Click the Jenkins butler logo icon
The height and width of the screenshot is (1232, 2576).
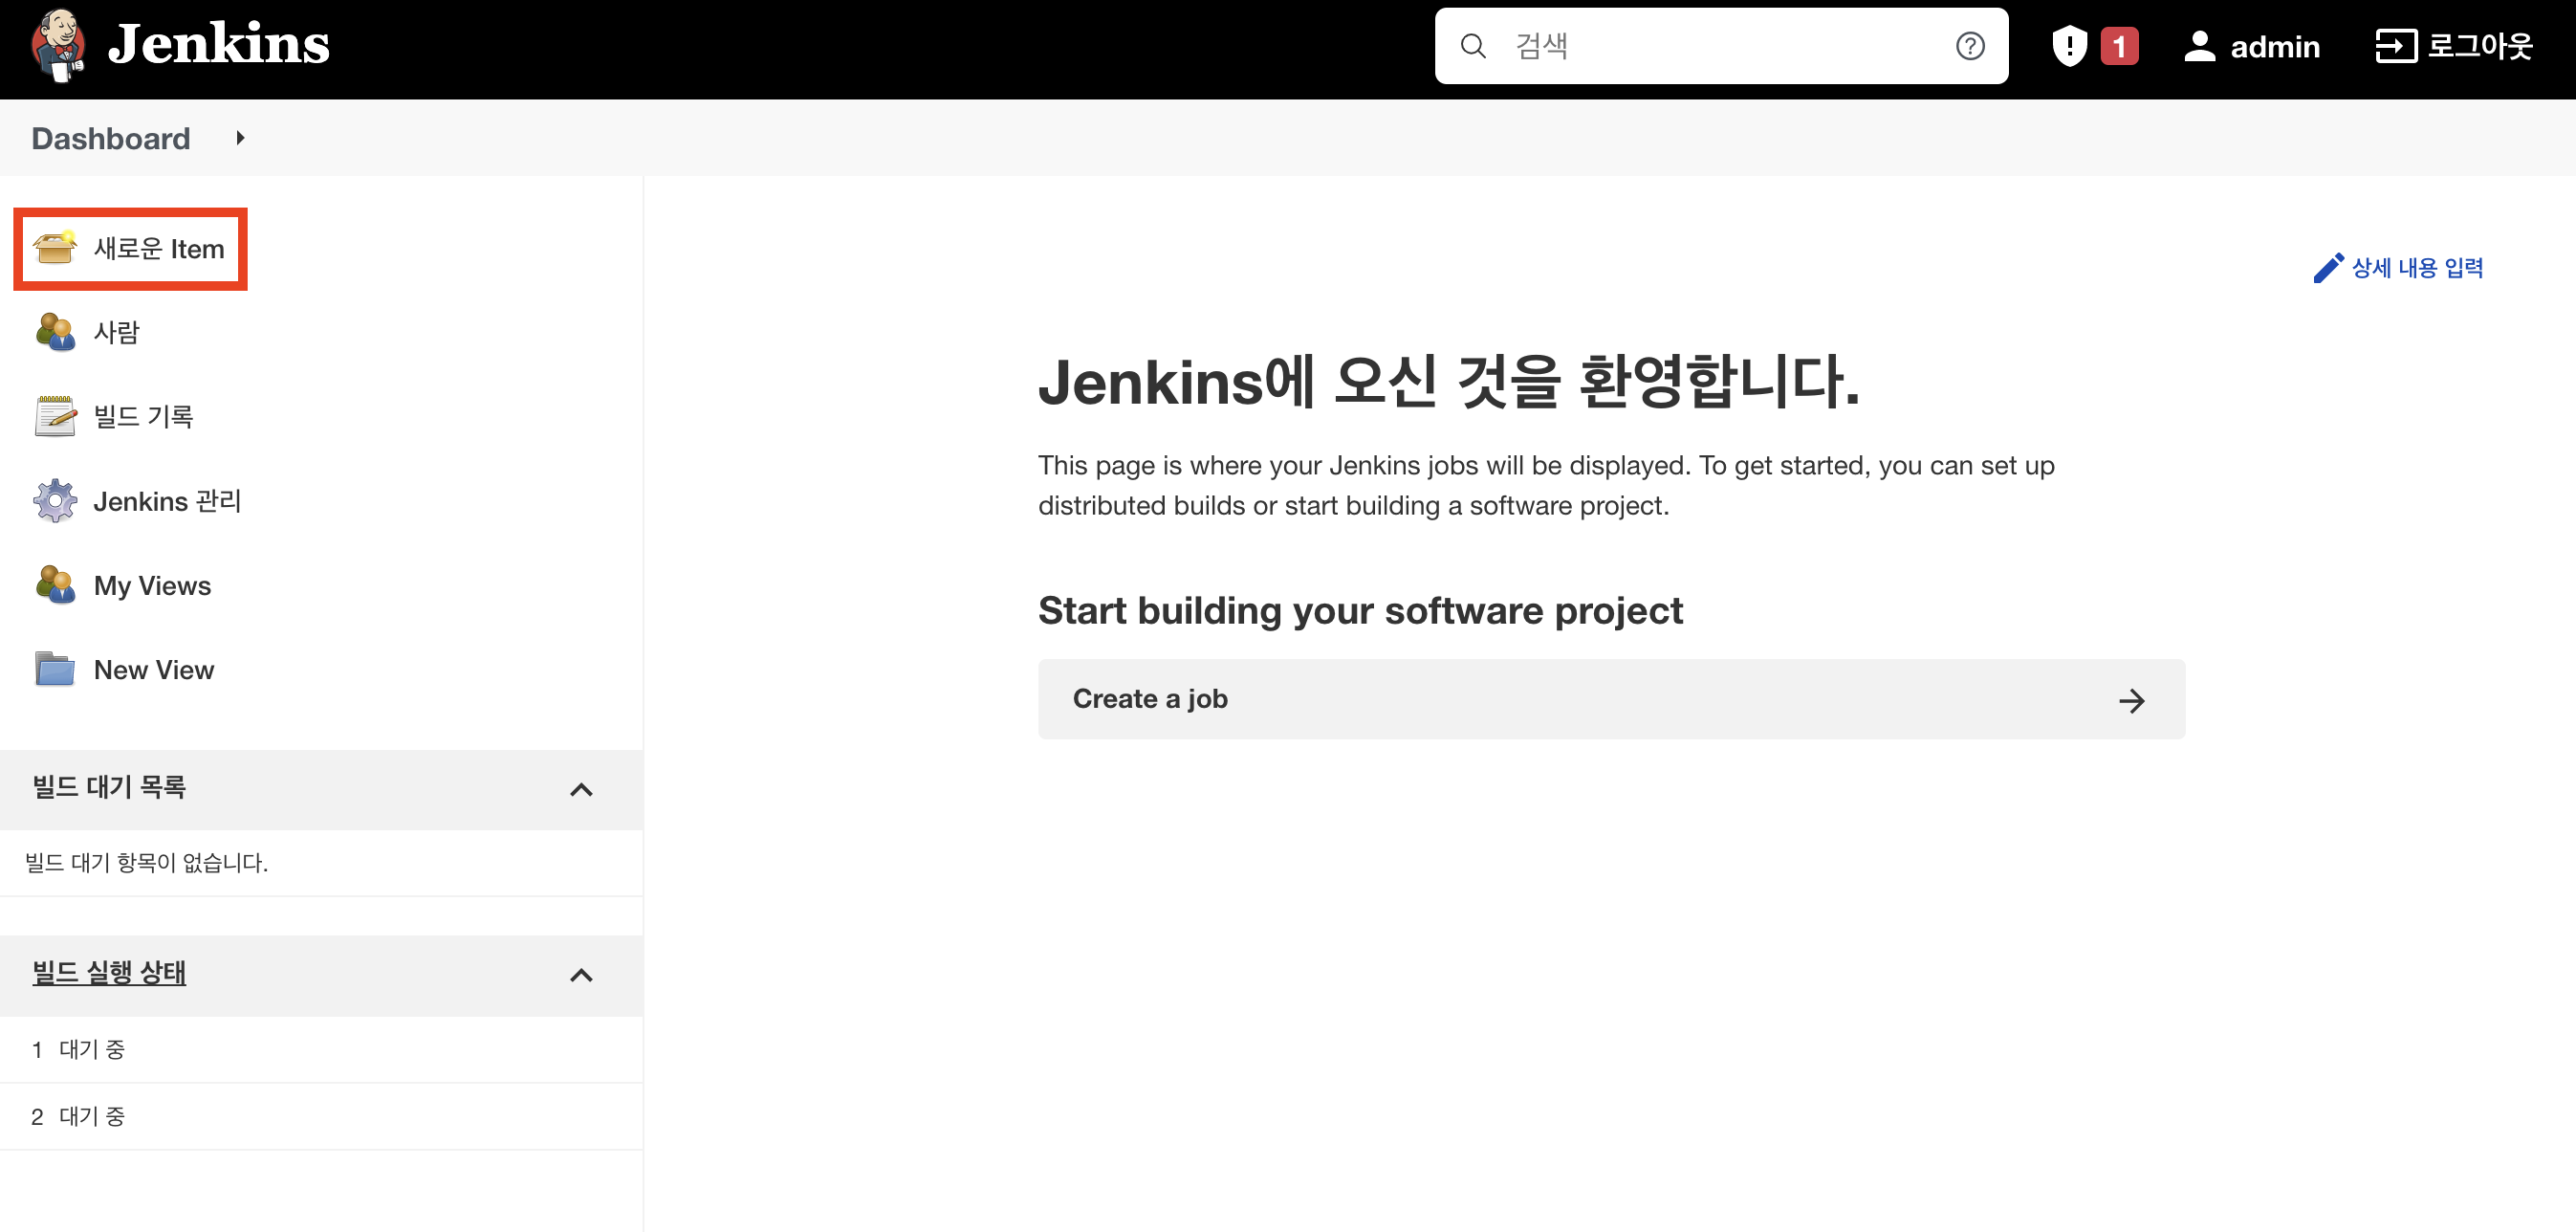(58, 45)
